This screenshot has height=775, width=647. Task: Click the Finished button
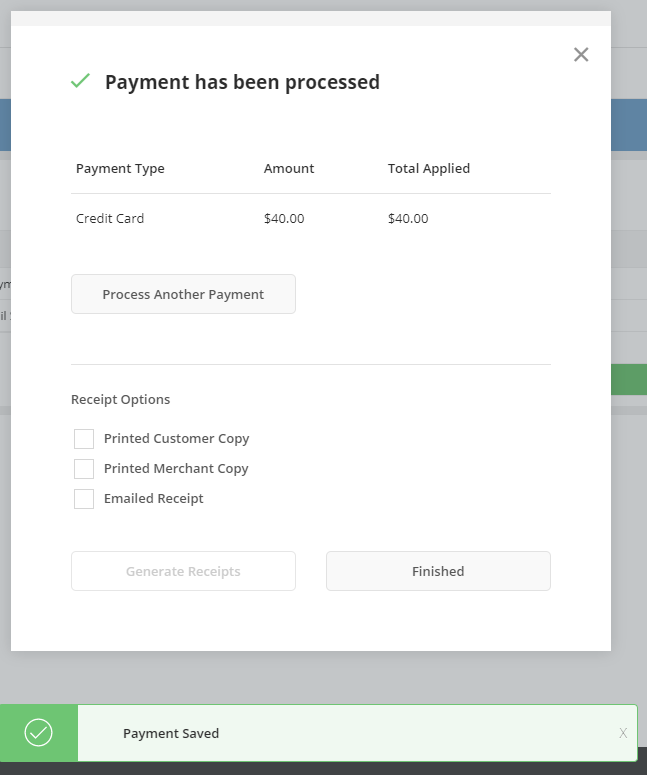tap(438, 571)
